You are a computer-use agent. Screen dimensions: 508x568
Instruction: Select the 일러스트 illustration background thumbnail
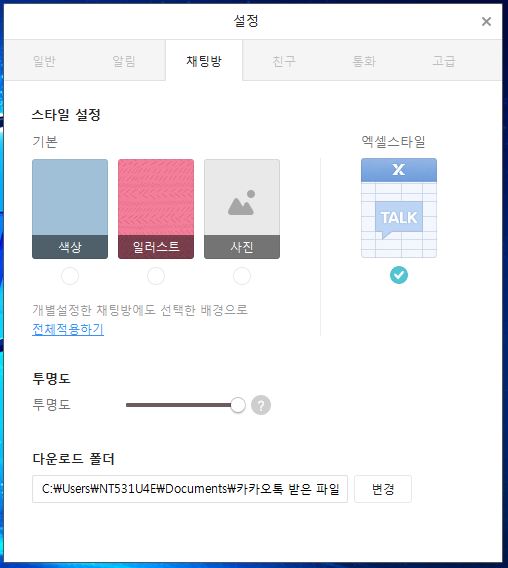coord(156,209)
